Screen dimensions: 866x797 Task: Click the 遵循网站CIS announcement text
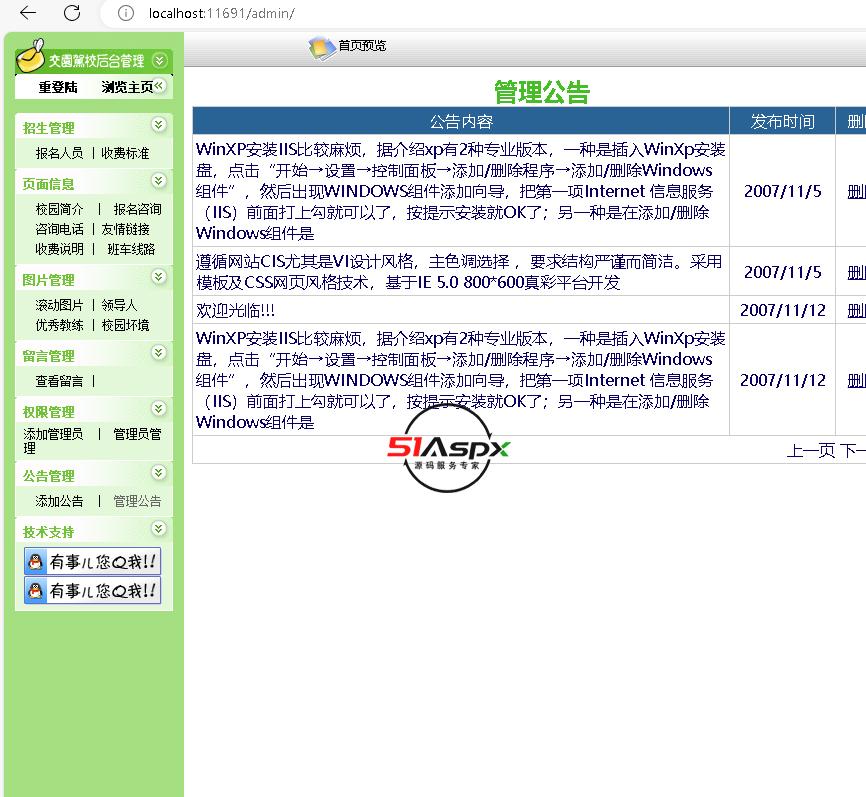click(459, 272)
